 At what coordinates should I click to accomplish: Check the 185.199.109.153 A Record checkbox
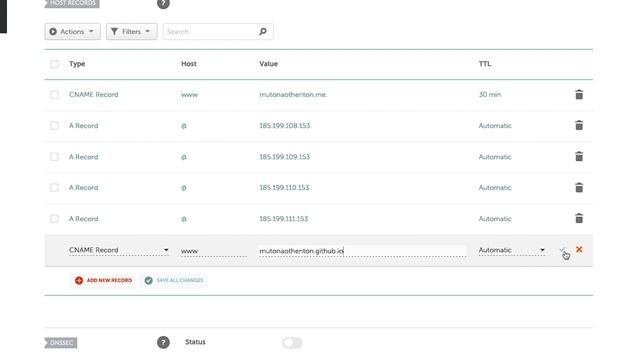54,157
